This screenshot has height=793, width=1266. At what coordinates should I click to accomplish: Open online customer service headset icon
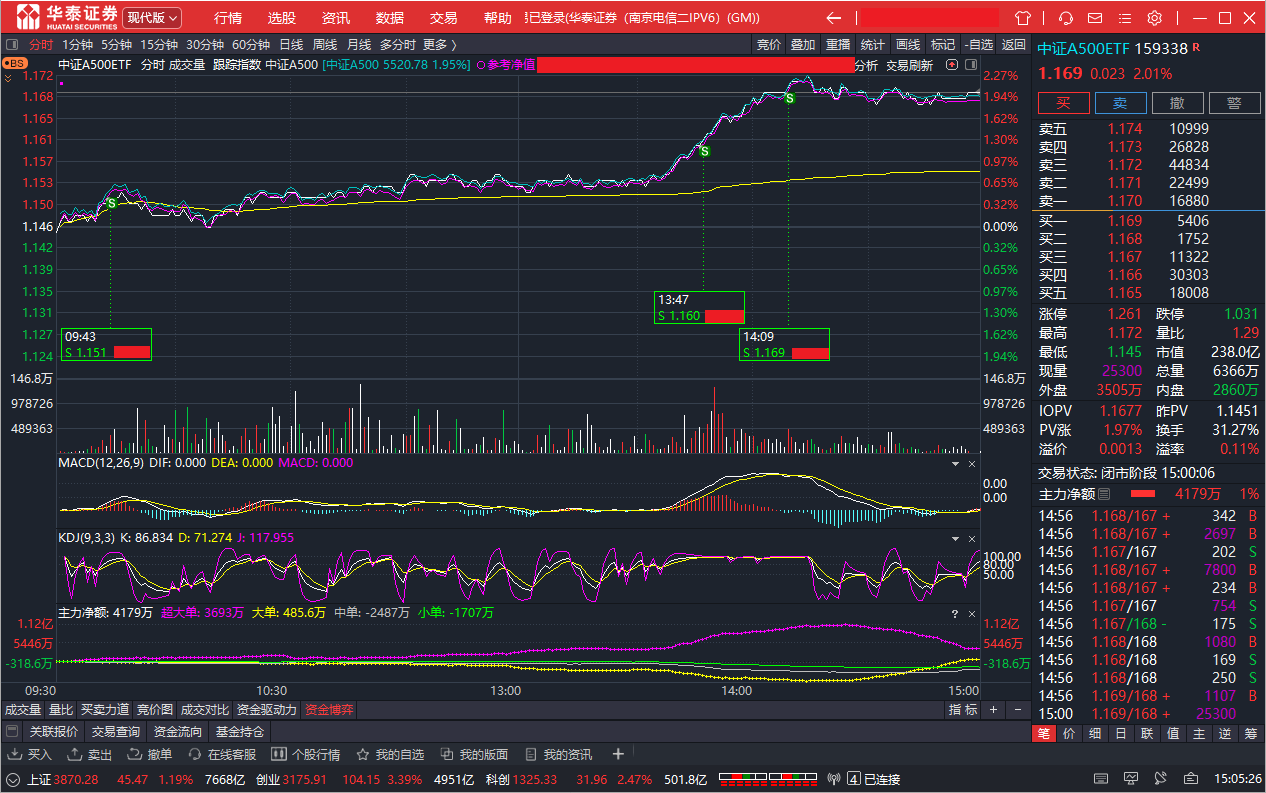click(1066, 18)
